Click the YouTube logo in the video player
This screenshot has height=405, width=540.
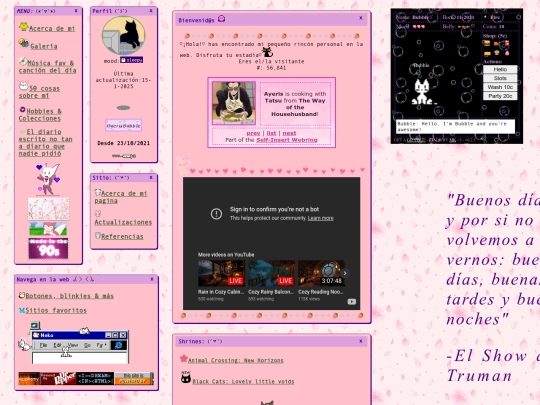[x=352, y=302]
